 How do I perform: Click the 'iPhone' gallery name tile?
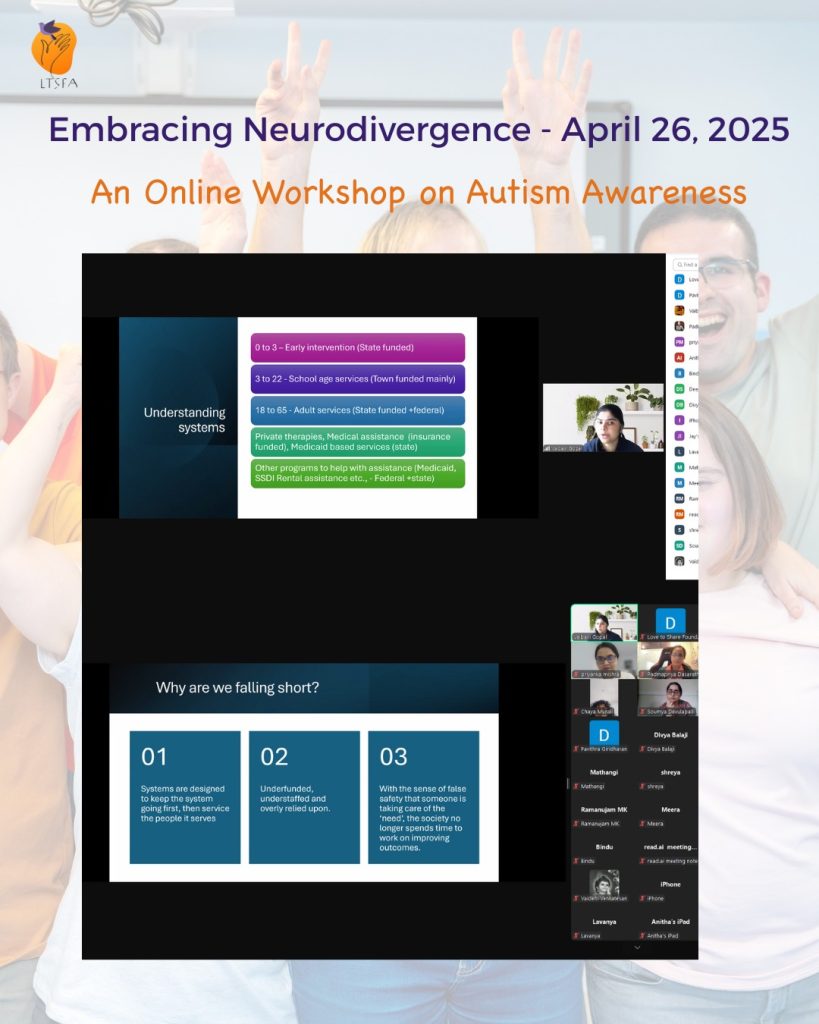pyautogui.click(x=670, y=884)
